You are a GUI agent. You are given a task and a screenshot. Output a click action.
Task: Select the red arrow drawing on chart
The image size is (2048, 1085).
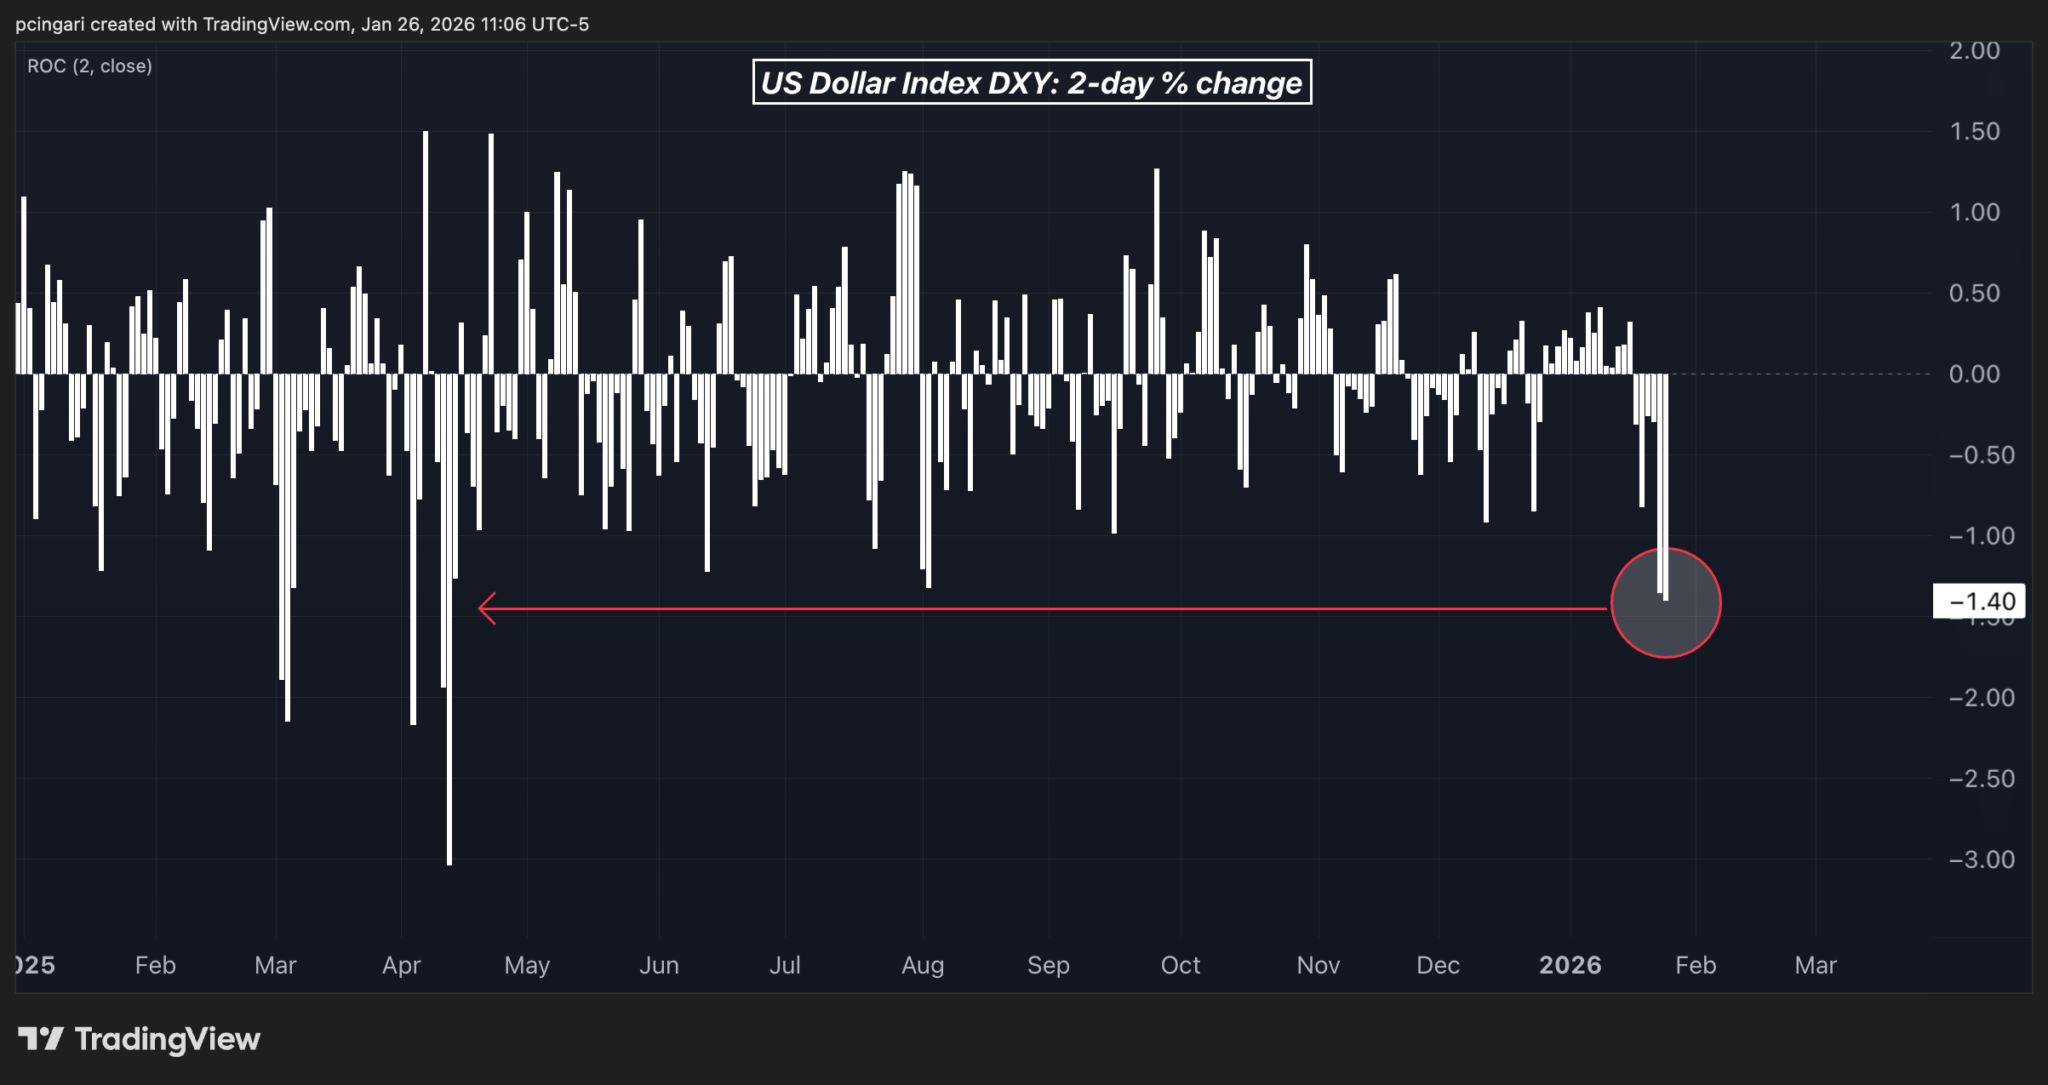[1050, 607]
